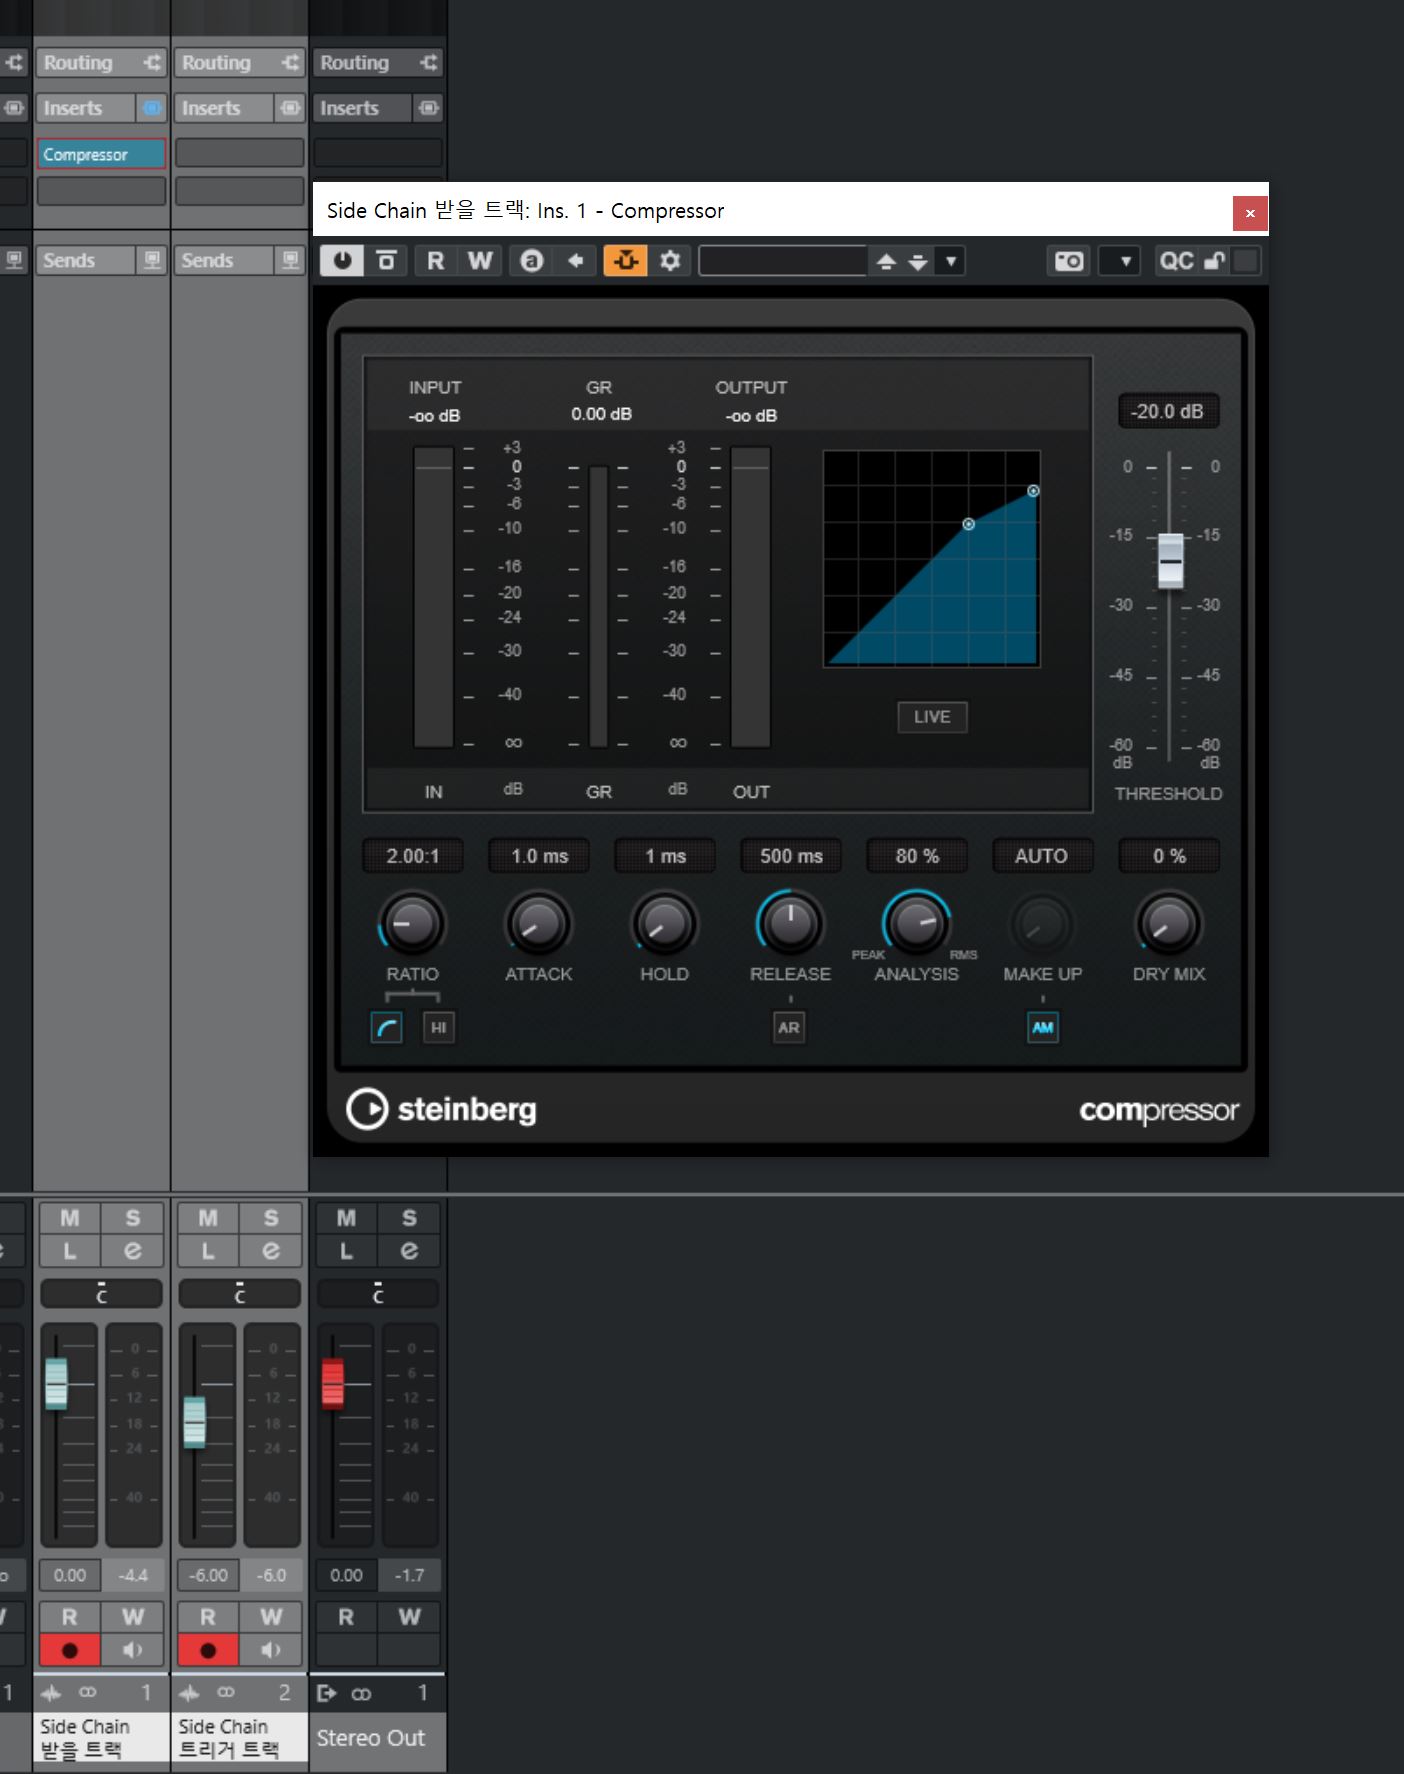Mute the Side Chain 트리거 트랙 channel
1404x1774 pixels.
[x=208, y=1218]
